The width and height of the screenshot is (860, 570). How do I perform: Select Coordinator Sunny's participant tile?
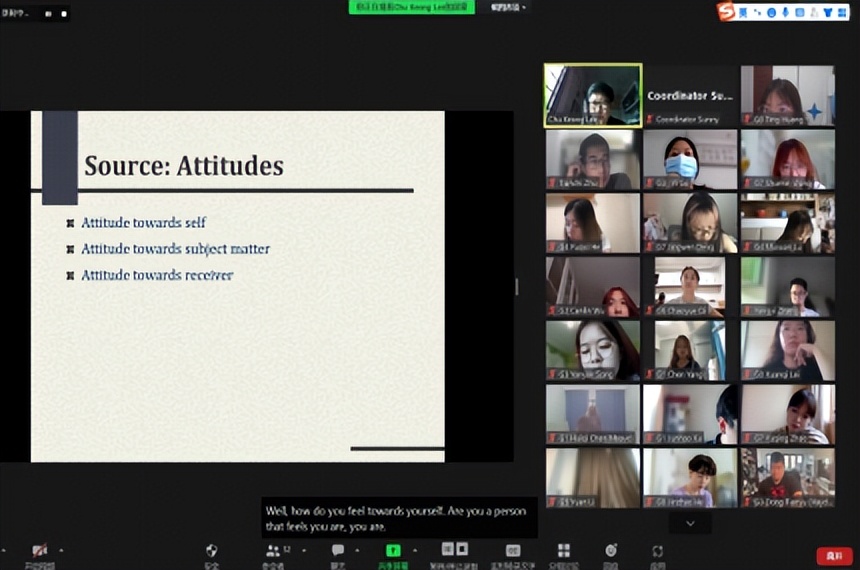[x=689, y=95]
